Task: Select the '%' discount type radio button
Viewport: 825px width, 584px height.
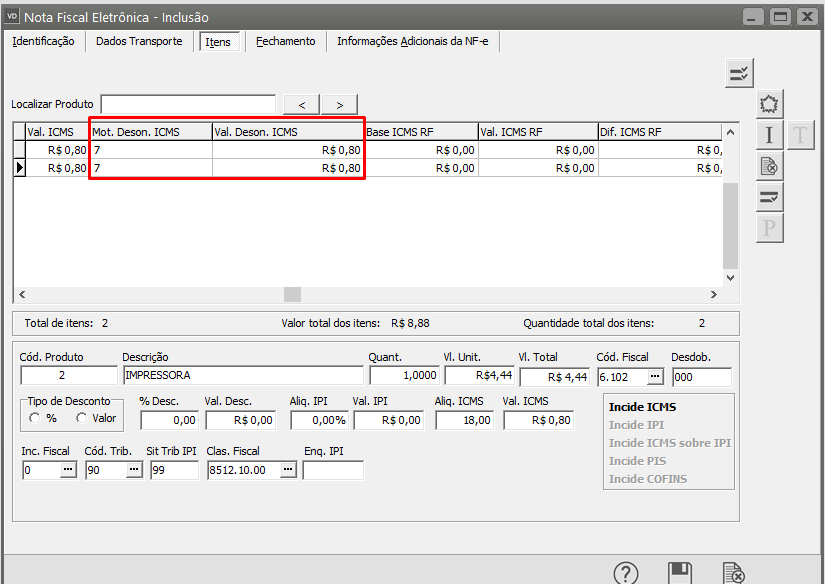Action: [35, 418]
